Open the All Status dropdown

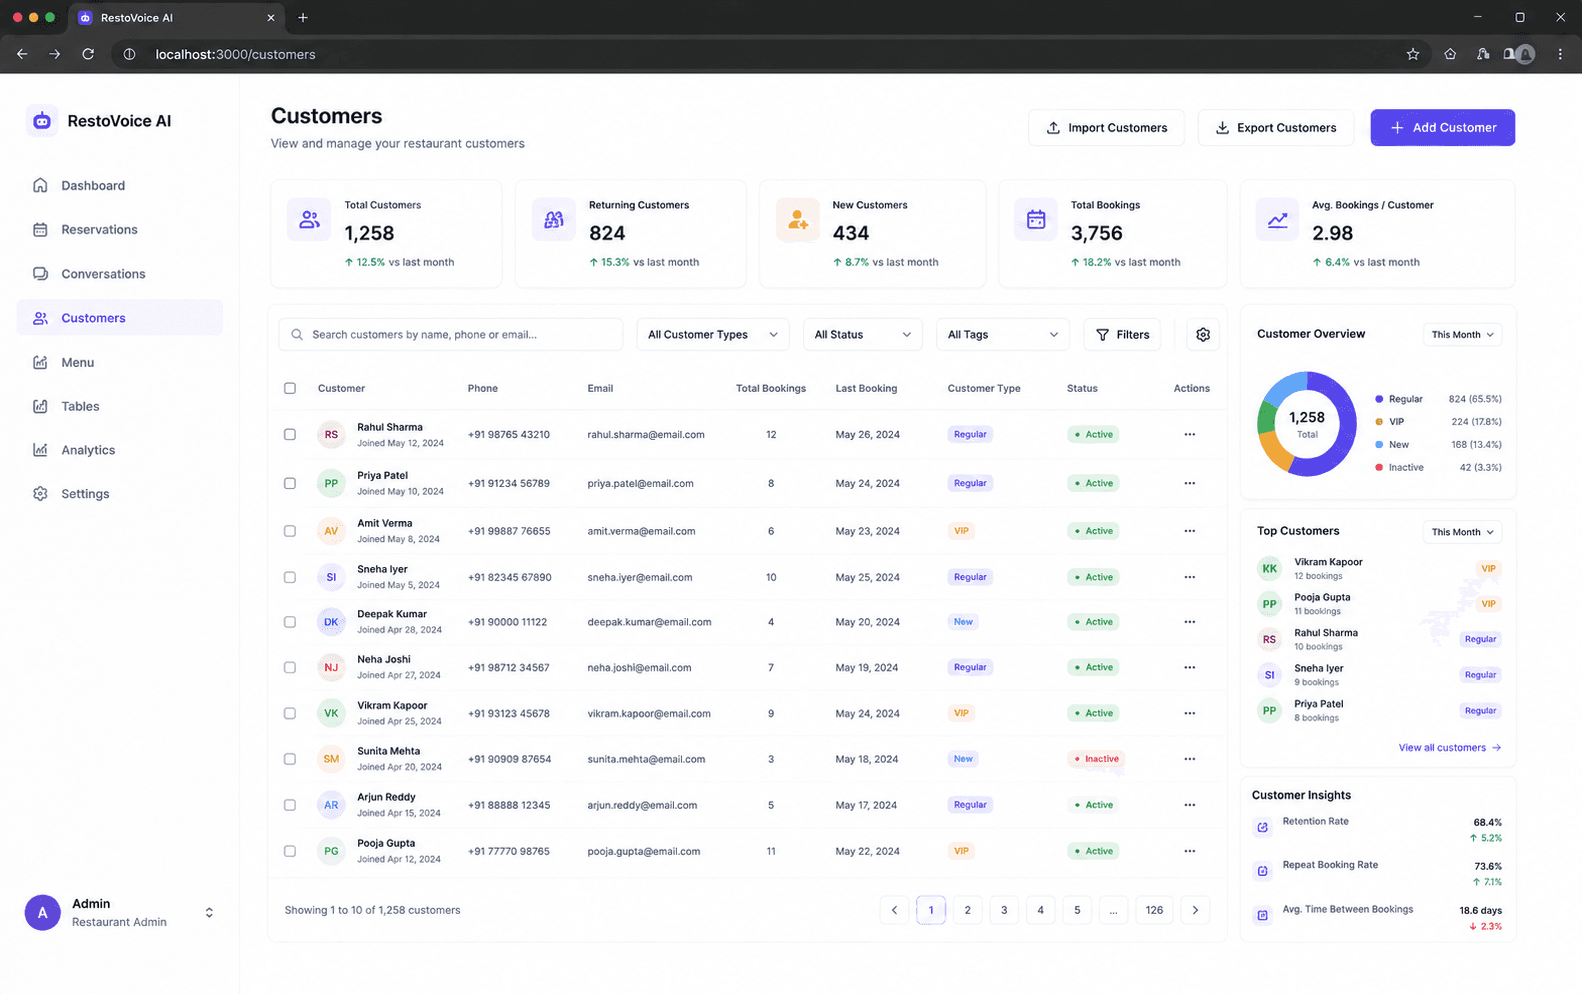[x=863, y=335]
